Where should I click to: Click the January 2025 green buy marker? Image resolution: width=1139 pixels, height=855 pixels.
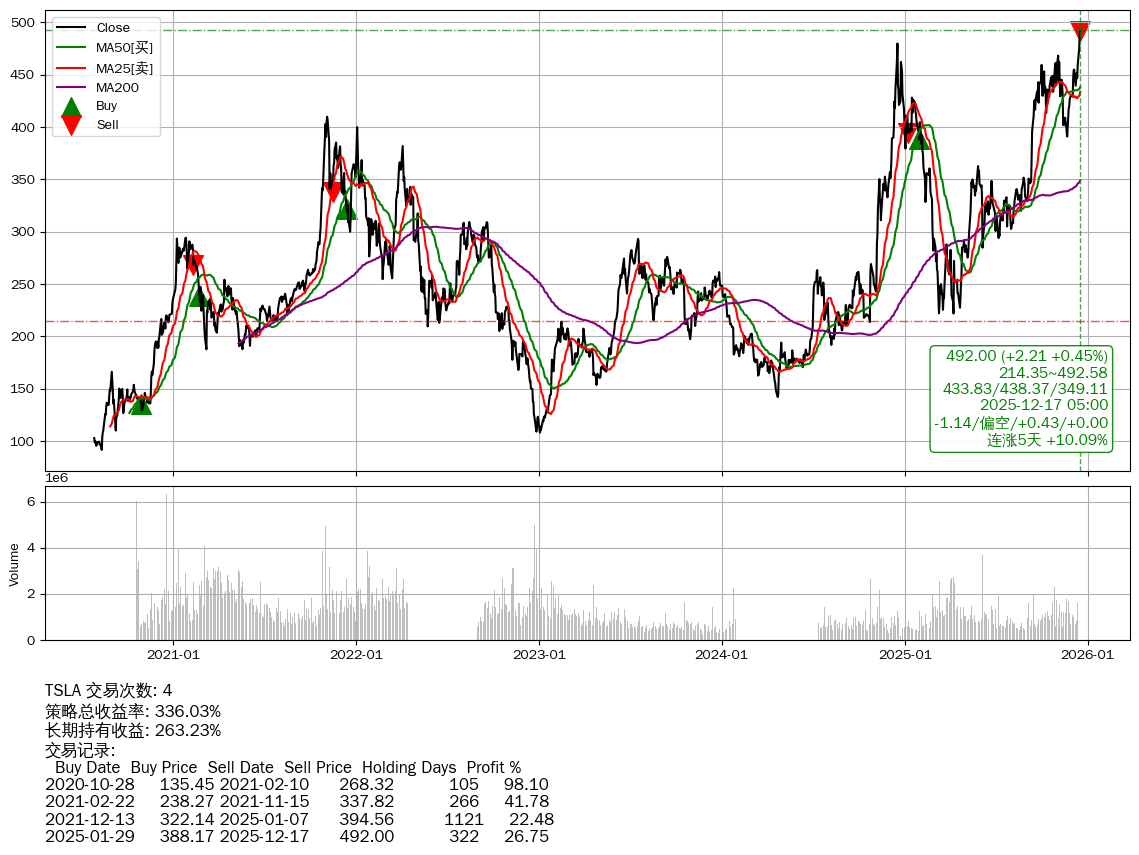tap(919, 139)
